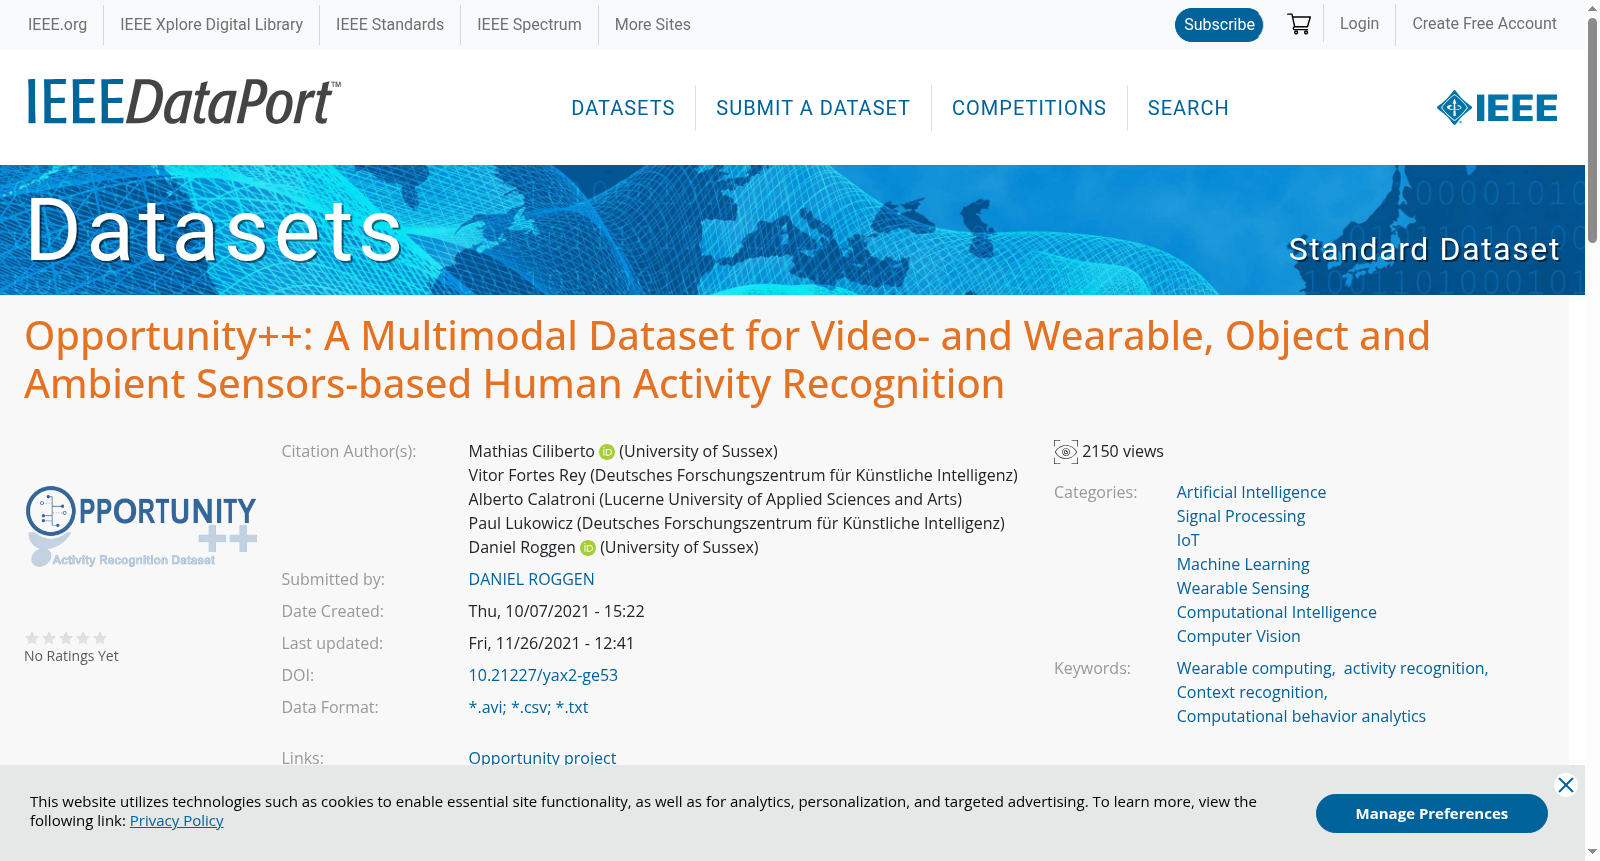1600x861 pixels.
Task: Click the views eye icon
Action: [x=1066, y=452]
